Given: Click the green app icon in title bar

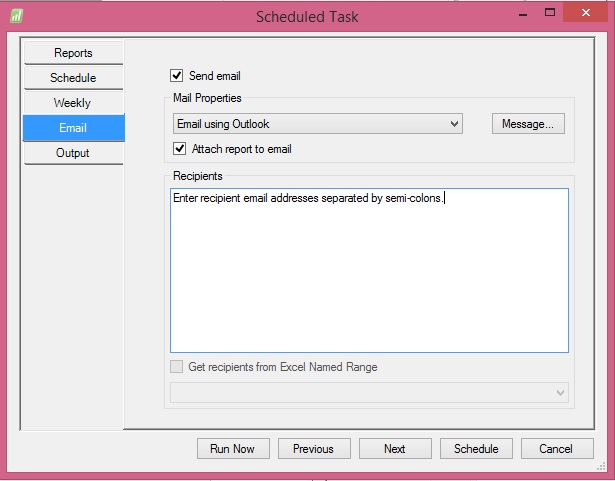Looking at the screenshot, I should click(x=15, y=15).
